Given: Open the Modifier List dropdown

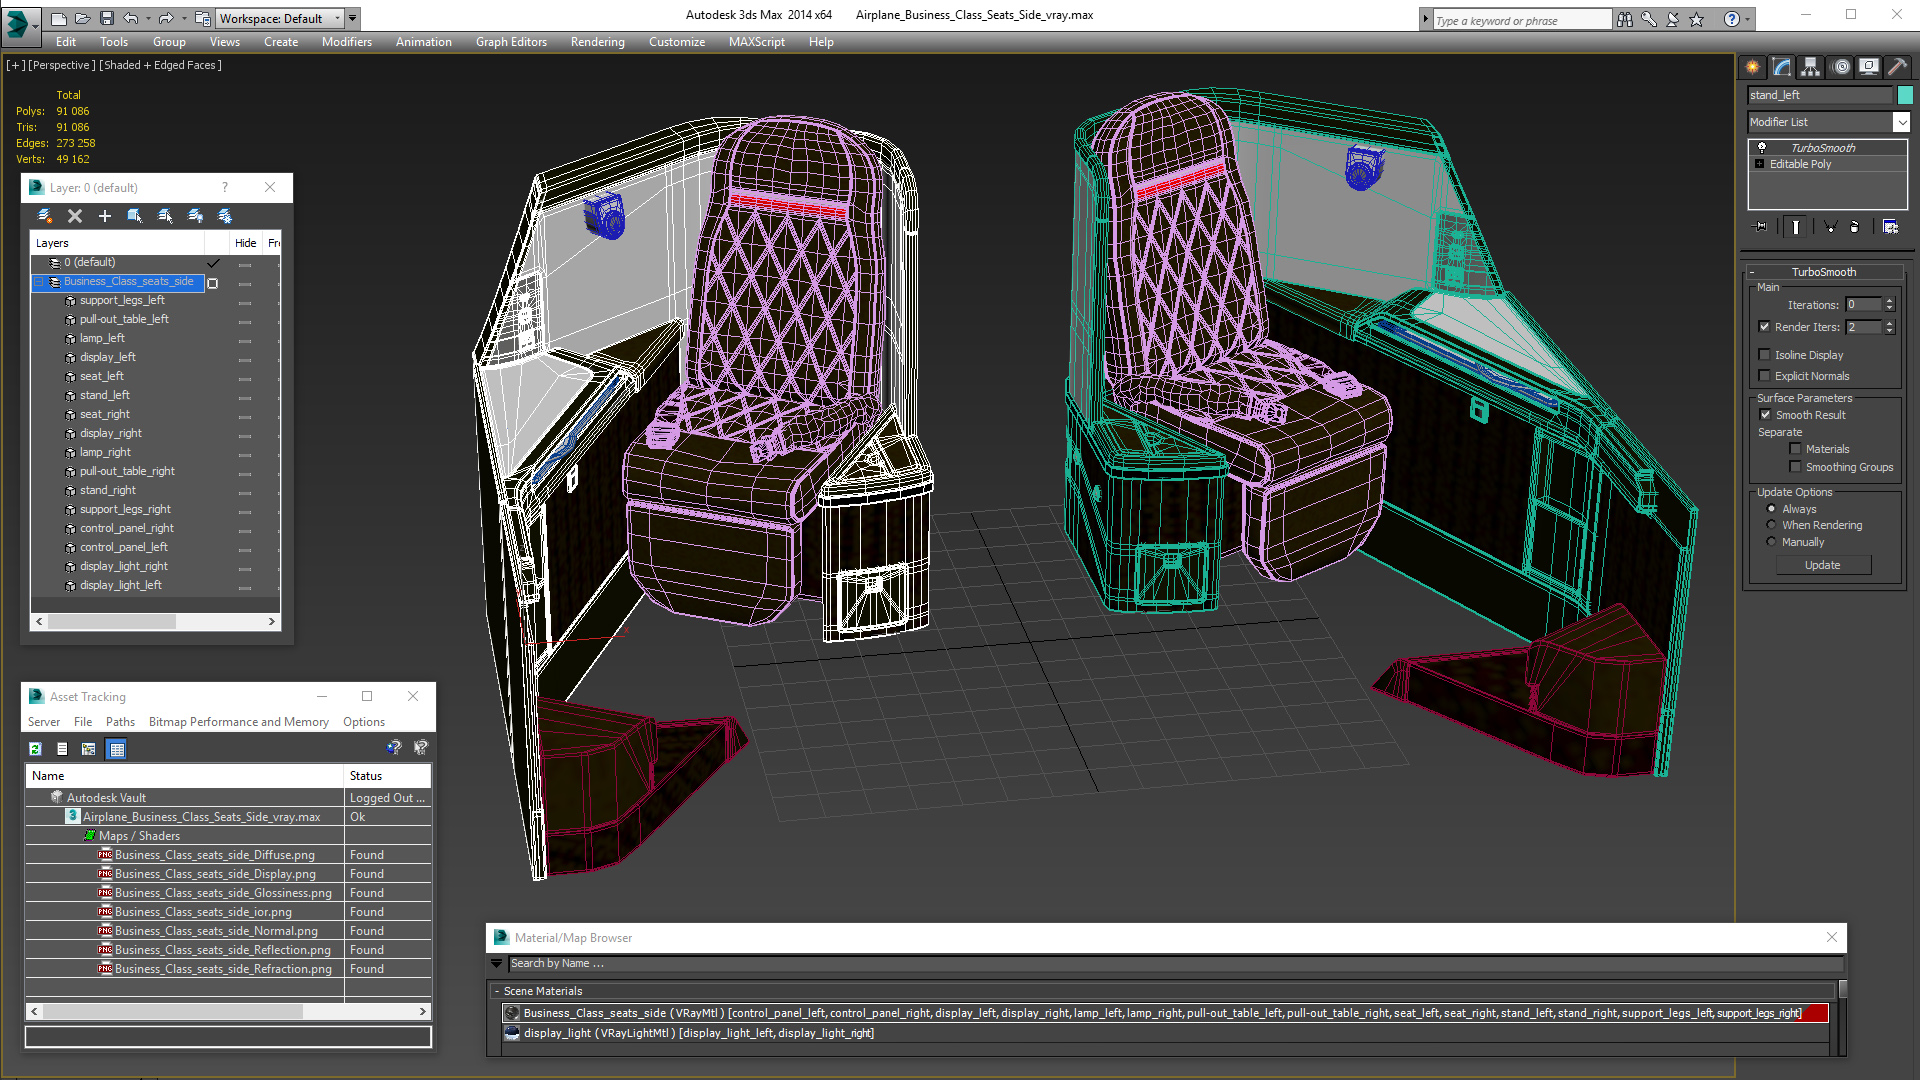Looking at the screenshot, I should click(1901, 122).
